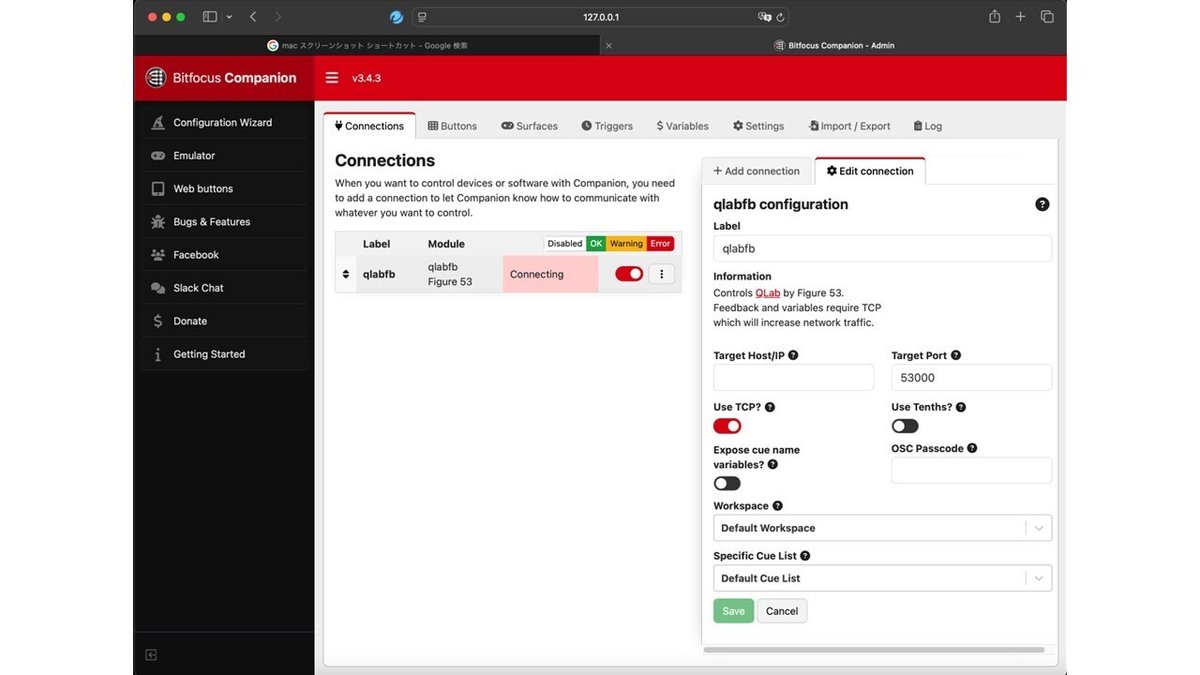Screen dimensions: 1200x675
Task: Open the QLab link in Information
Action: tap(768, 293)
